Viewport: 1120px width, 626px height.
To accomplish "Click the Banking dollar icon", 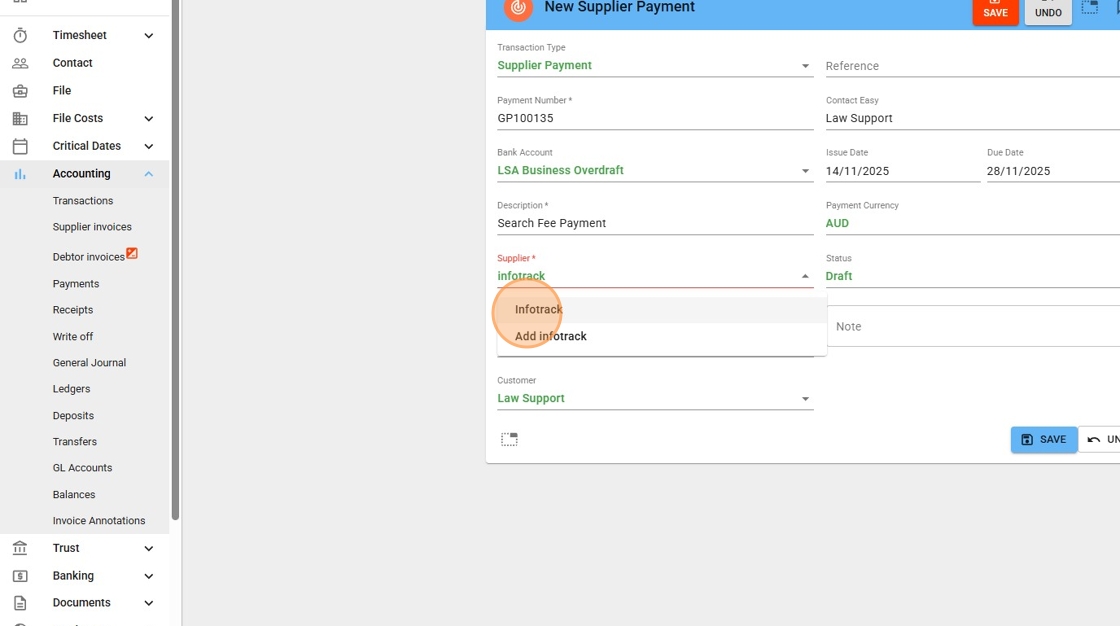I will click(20, 576).
